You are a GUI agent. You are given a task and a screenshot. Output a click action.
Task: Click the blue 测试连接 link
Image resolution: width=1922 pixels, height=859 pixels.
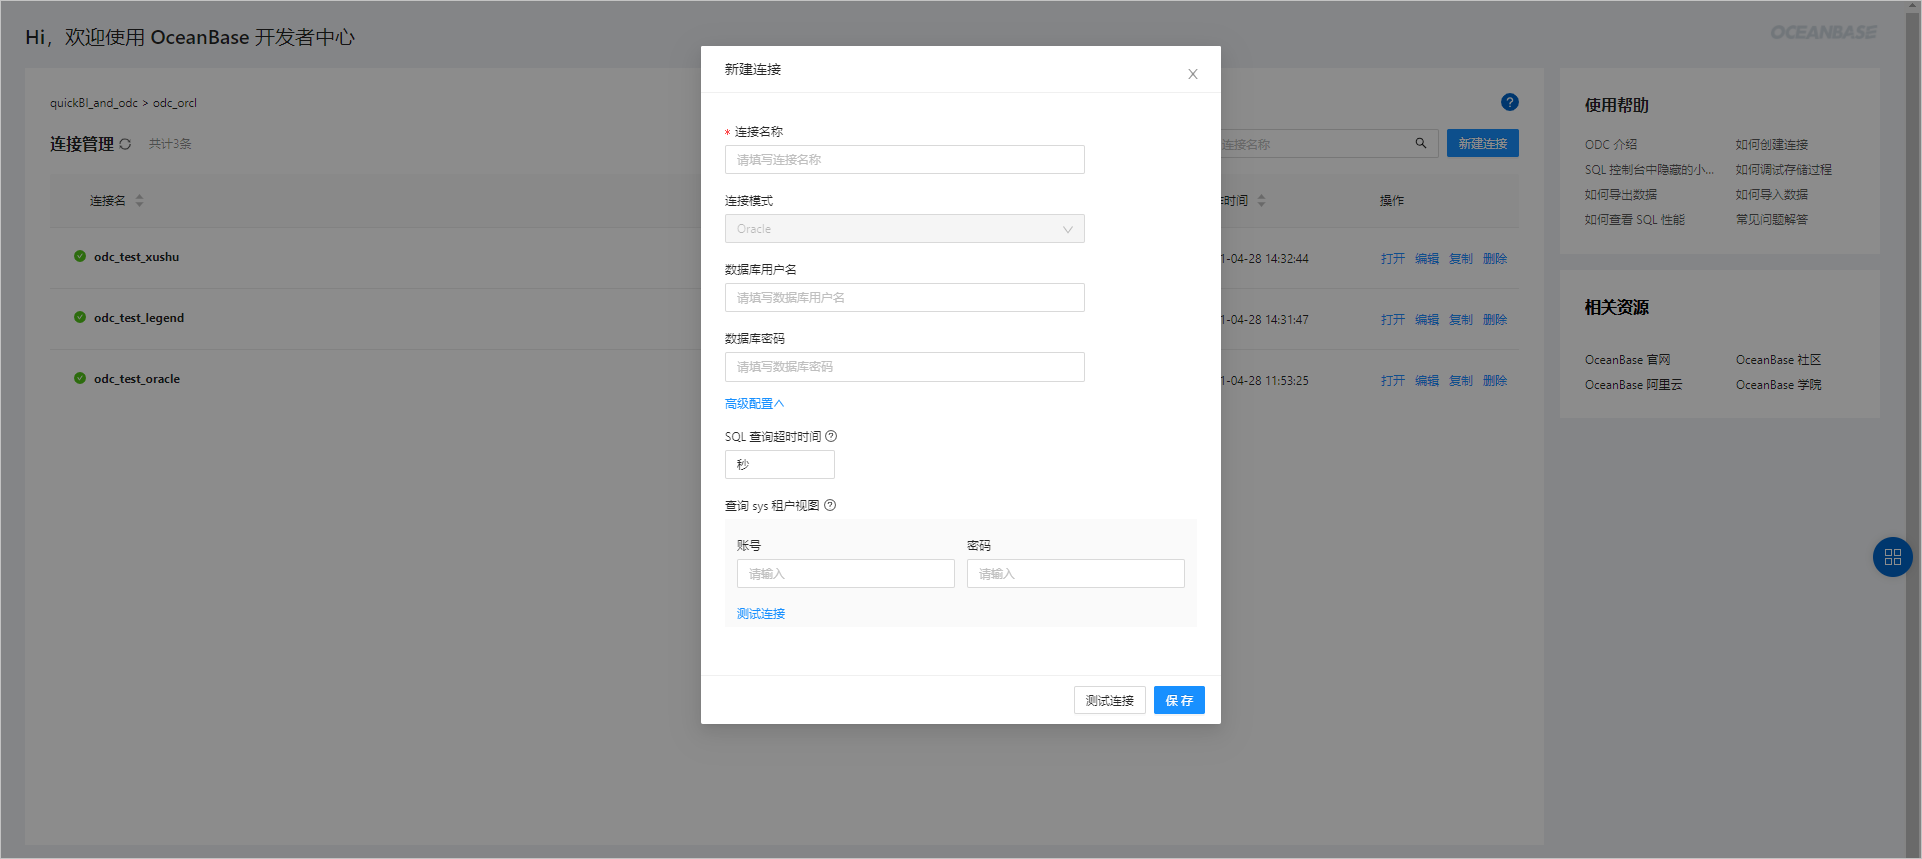pos(760,614)
